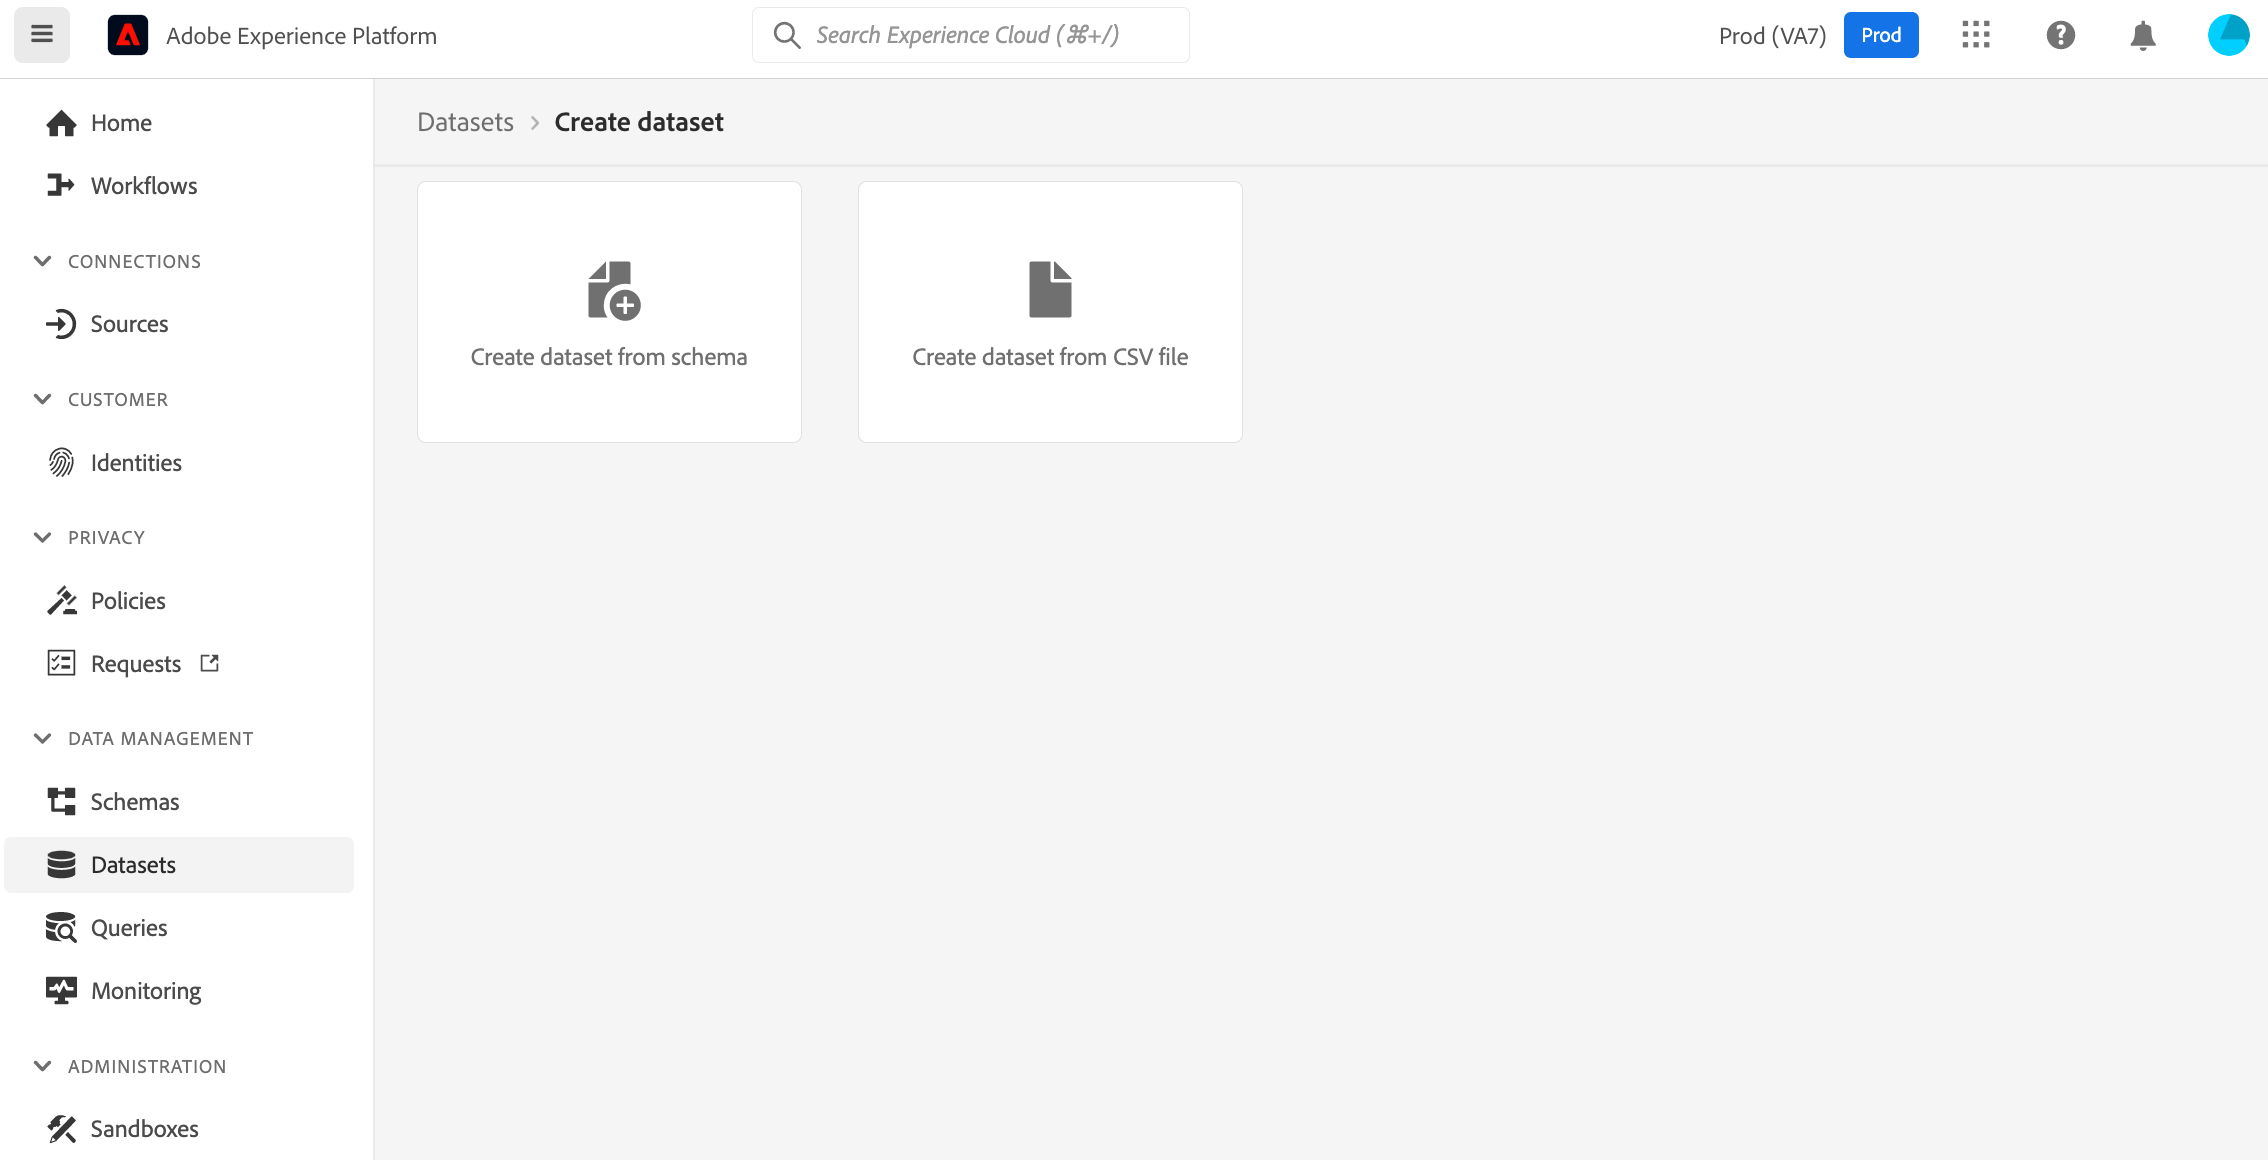Open Policies page
Viewport: 2268px width, 1160px height.
coord(128,601)
